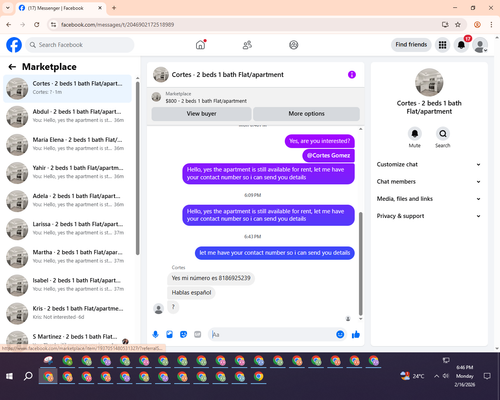Open the Yahir conversation
500x400 pixels.
pyautogui.click(x=67, y=173)
